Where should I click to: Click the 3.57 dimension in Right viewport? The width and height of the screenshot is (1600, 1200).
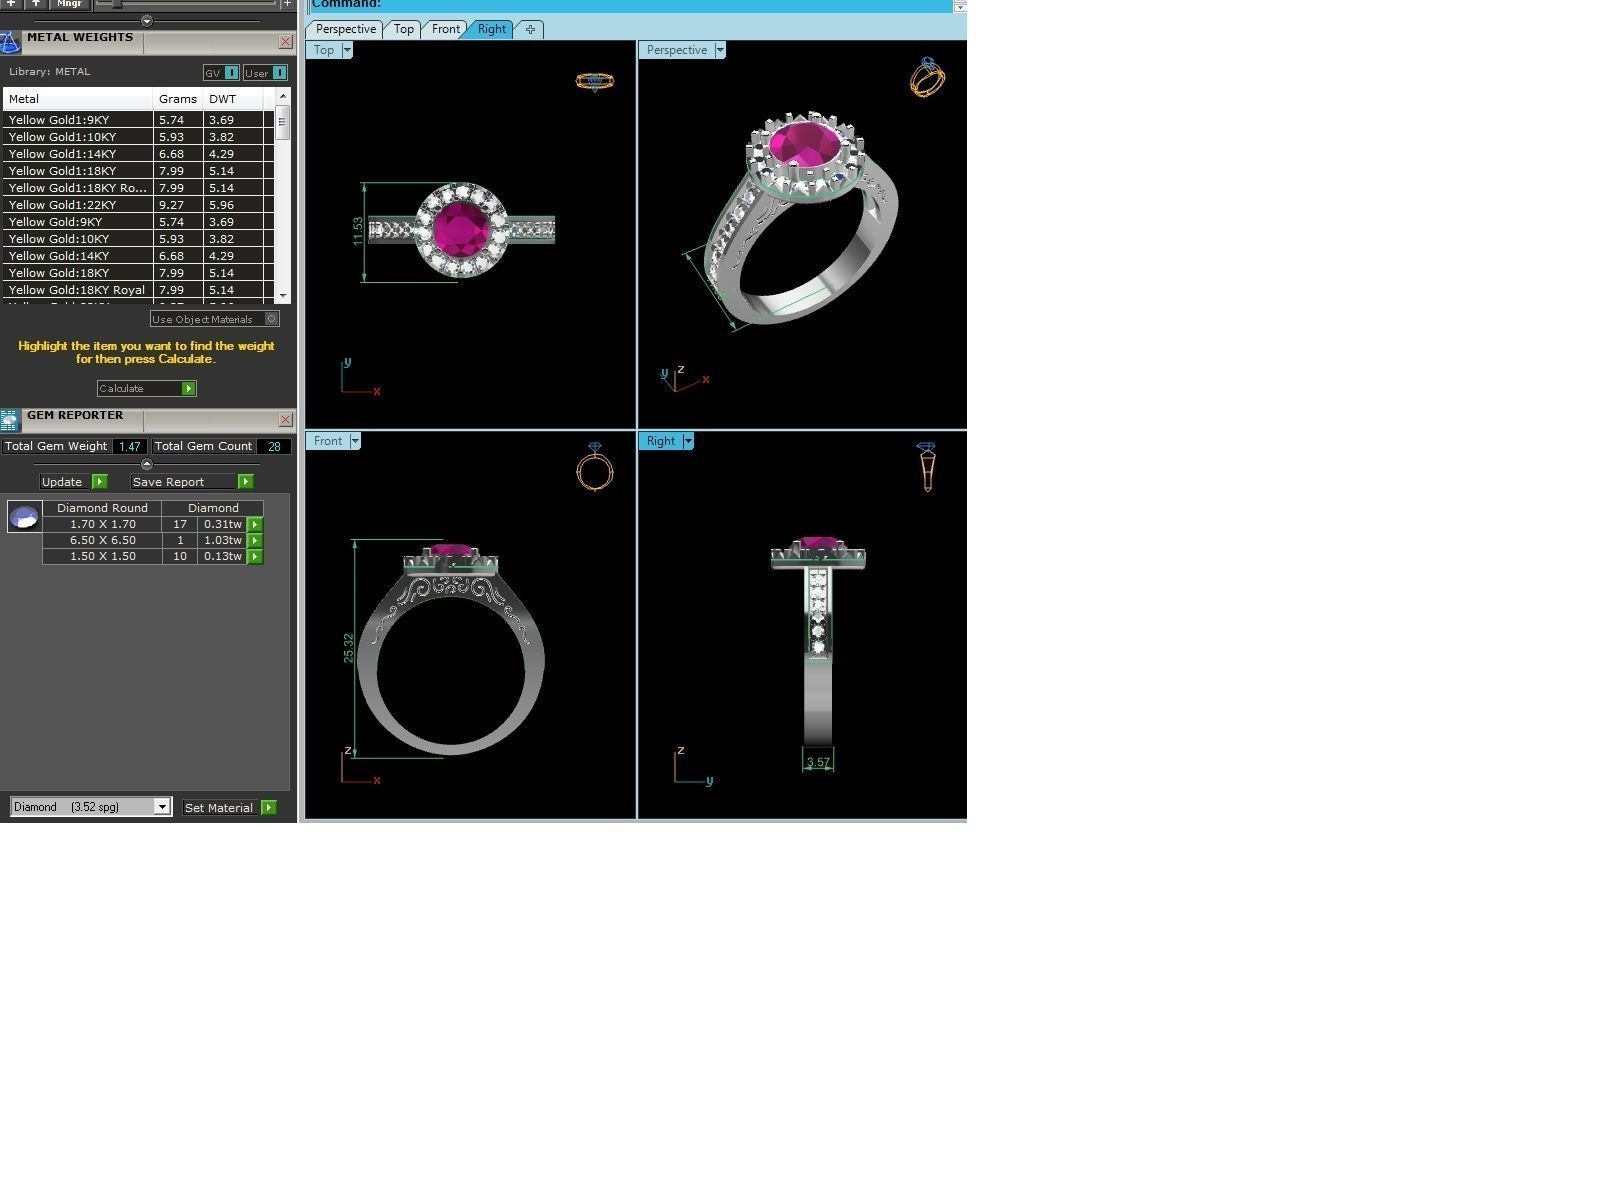point(818,762)
